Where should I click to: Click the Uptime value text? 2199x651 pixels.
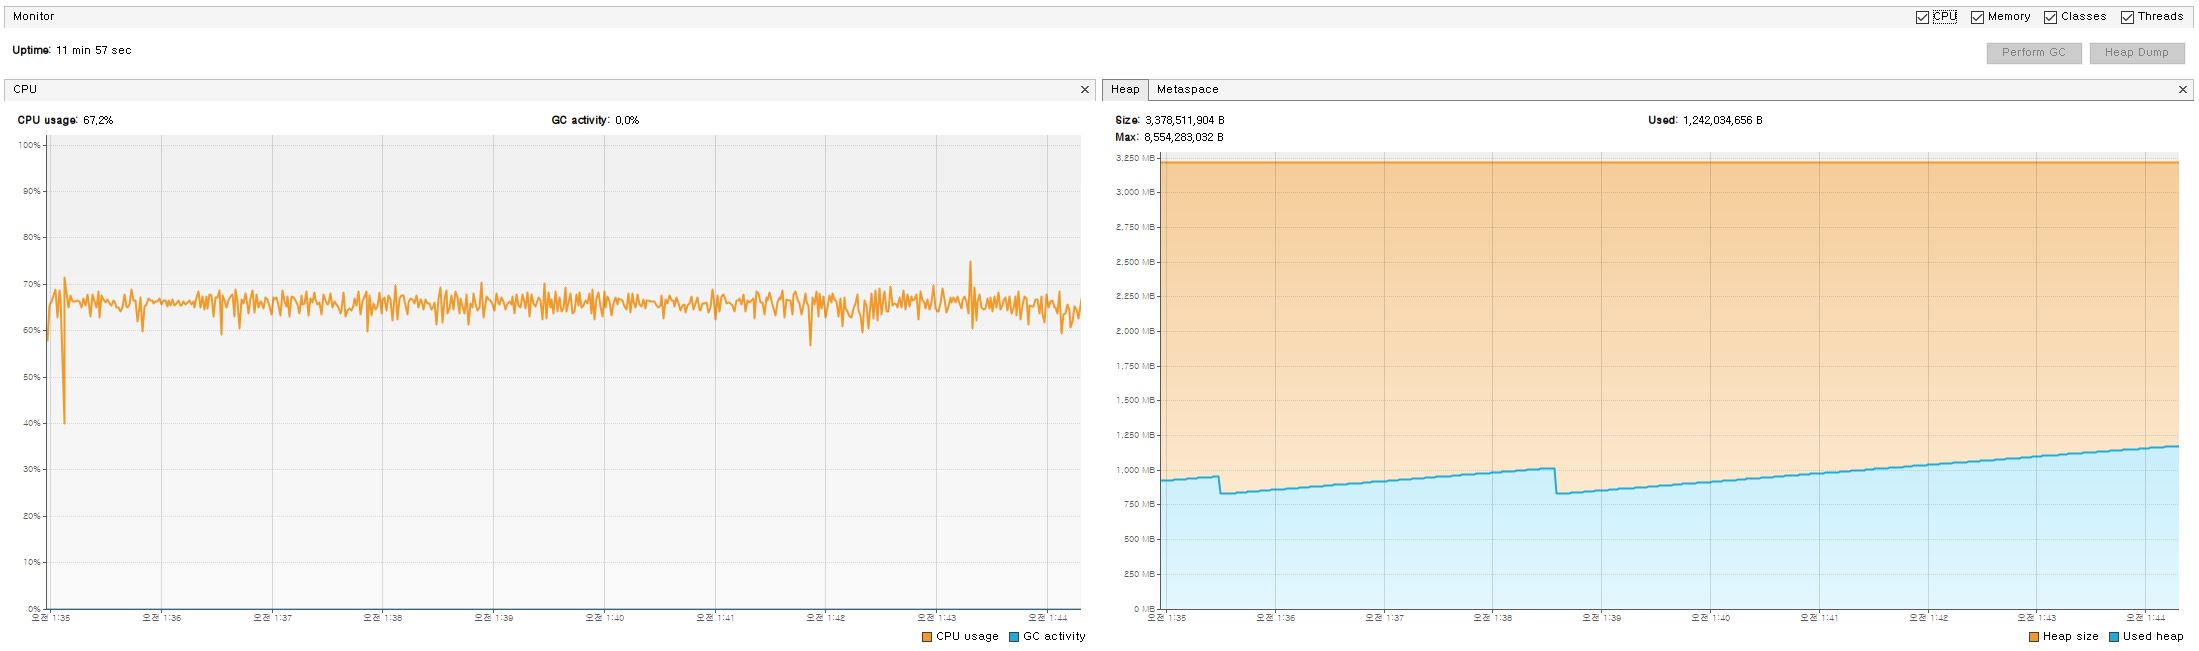(x=93, y=50)
